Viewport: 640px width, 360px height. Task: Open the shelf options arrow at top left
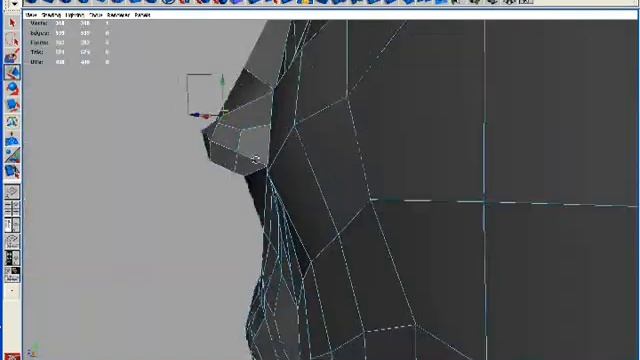(x=15, y=4)
